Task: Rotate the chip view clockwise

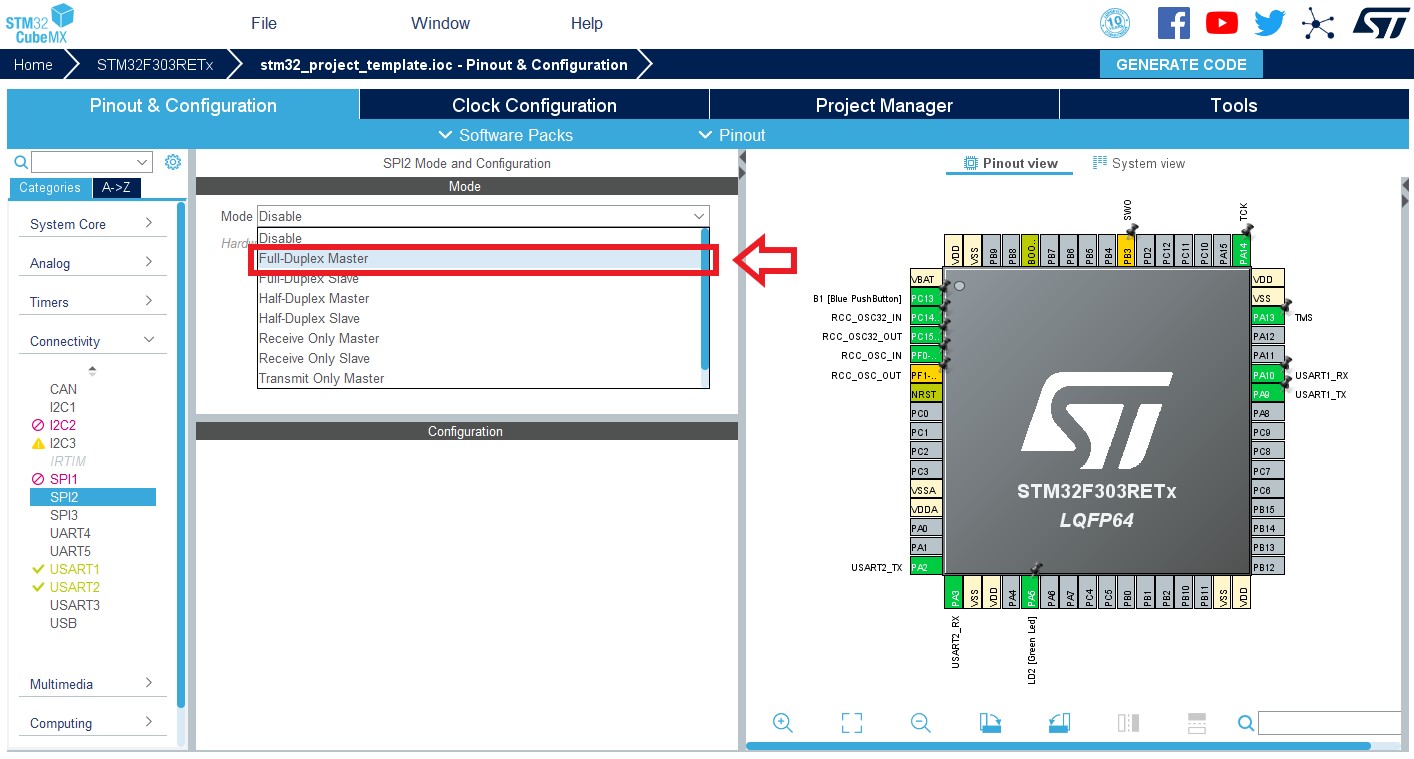Action: pos(990,723)
